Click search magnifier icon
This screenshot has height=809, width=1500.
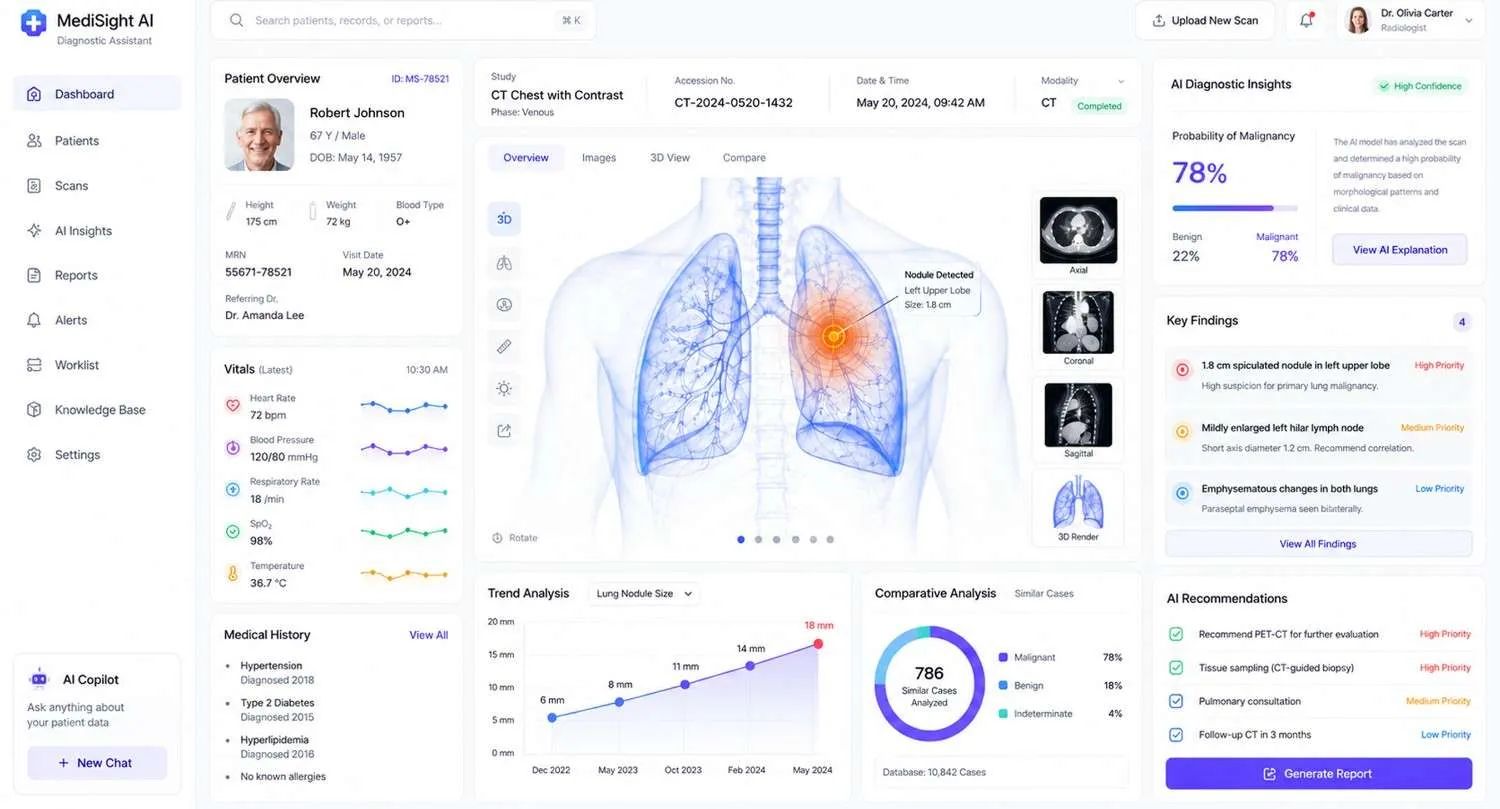[x=237, y=20]
